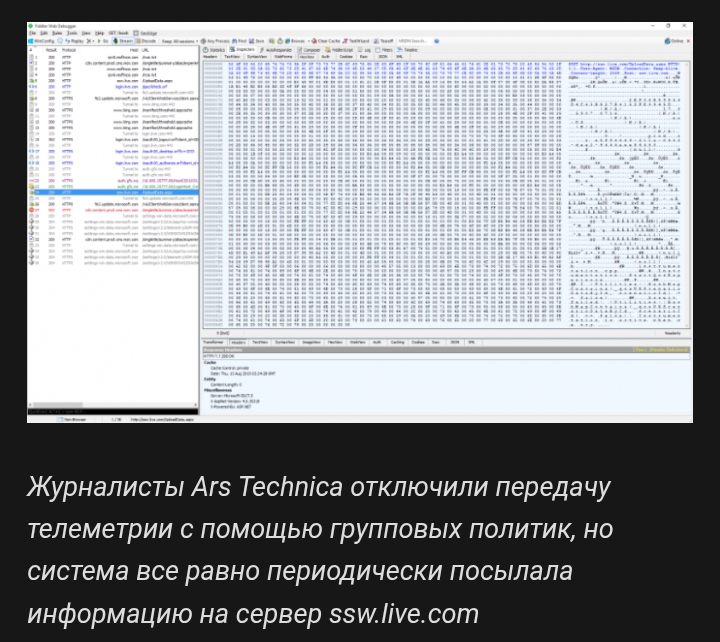
Task: Click the Browse toolbar button
Action: 295,41
